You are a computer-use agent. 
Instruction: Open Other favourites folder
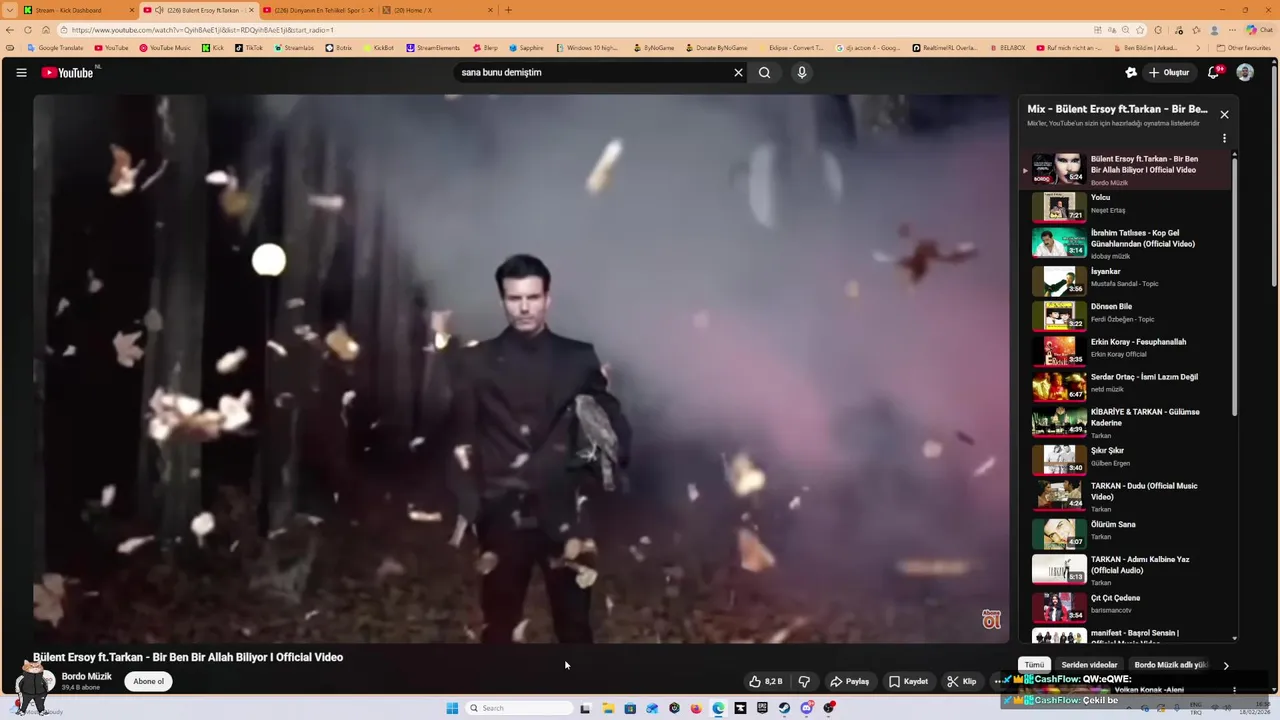pyautogui.click(x=1243, y=48)
